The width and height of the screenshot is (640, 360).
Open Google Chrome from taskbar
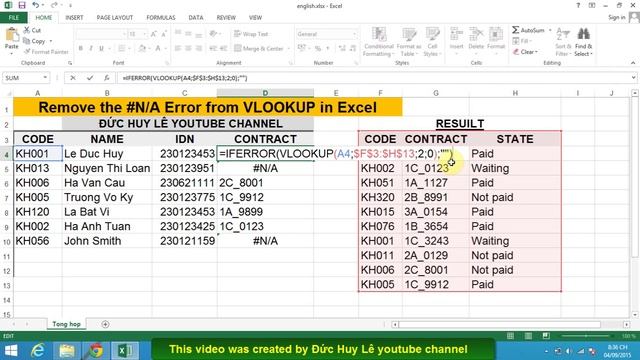point(96,350)
